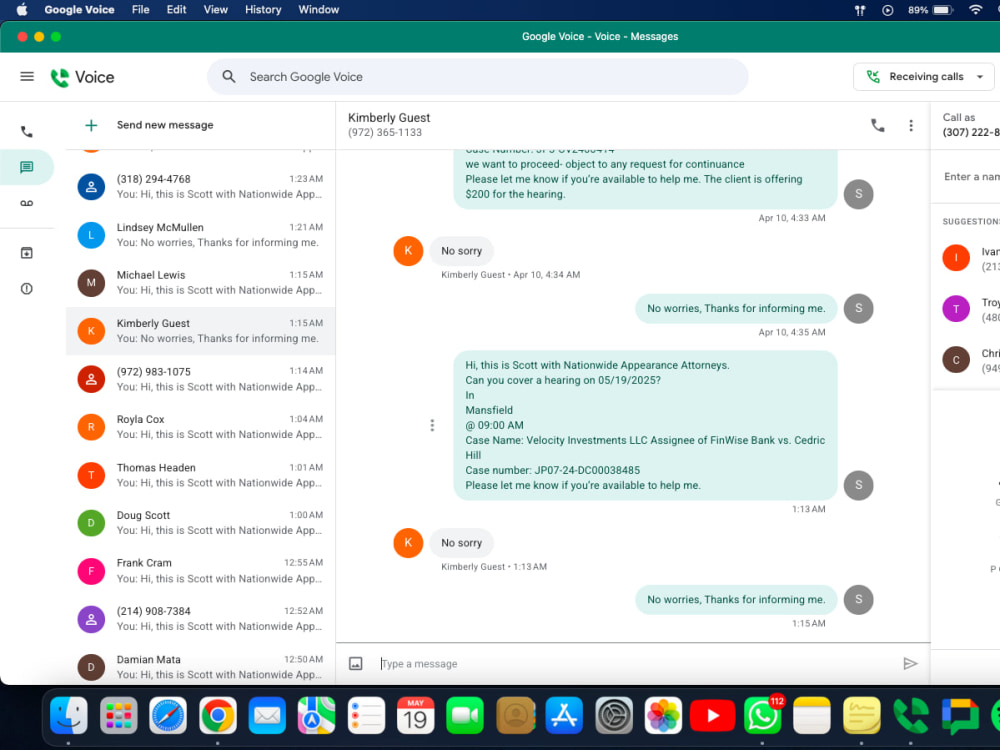Click the Wi-Fi status icon
Screen dimensions: 1000x750
pyautogui.click(x=974, y=10)
